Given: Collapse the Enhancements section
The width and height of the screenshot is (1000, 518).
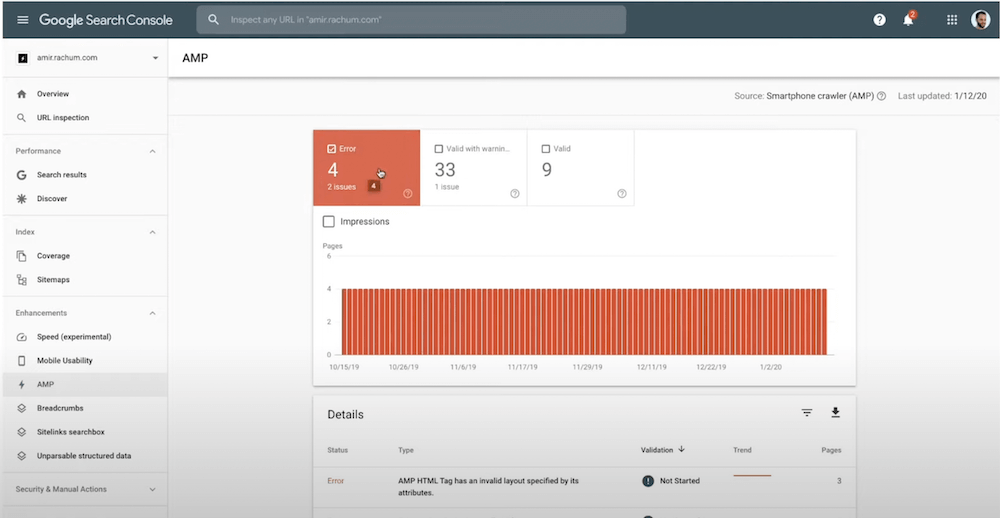Looking at the screenshot, I should coord(152,313).
